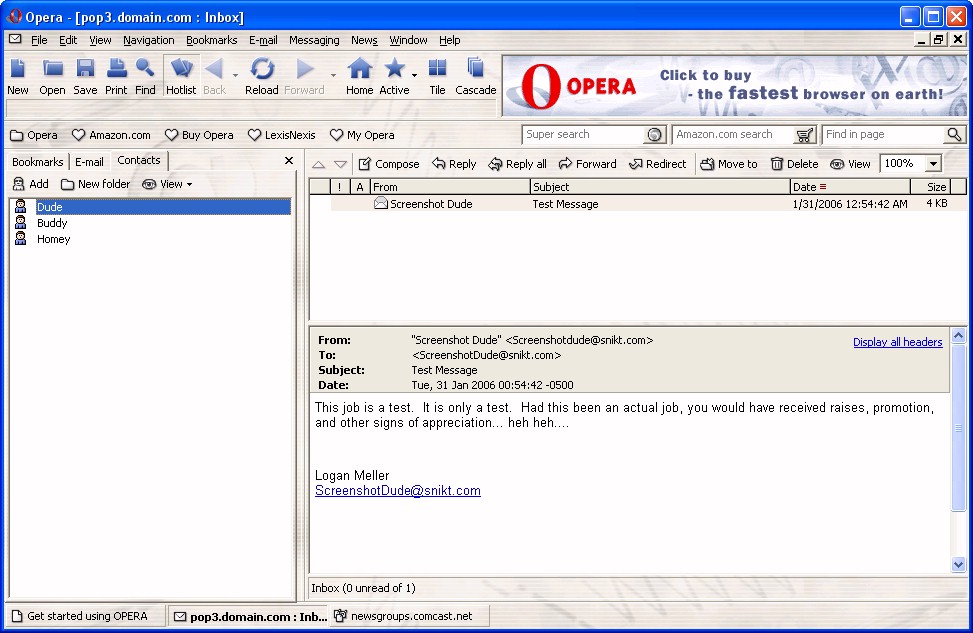Toggle the Hotlist panel button
Image resolution: width=973 pixels, height=633 pixels.
pos(181,76)
